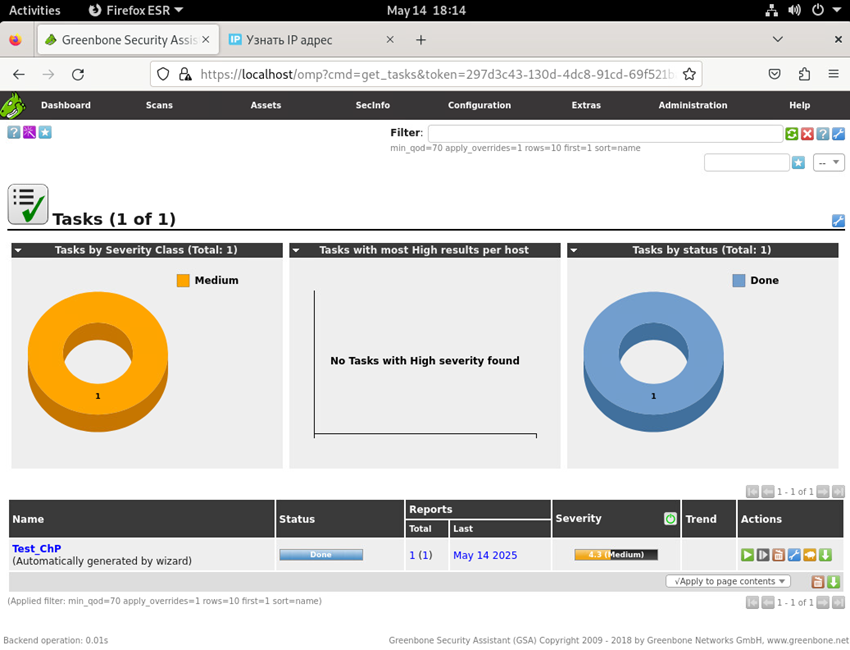Open Firefox list all tabs chevron
Viewport: 850px width, 650px height.
pyautogui.click(x=777, y=40)
